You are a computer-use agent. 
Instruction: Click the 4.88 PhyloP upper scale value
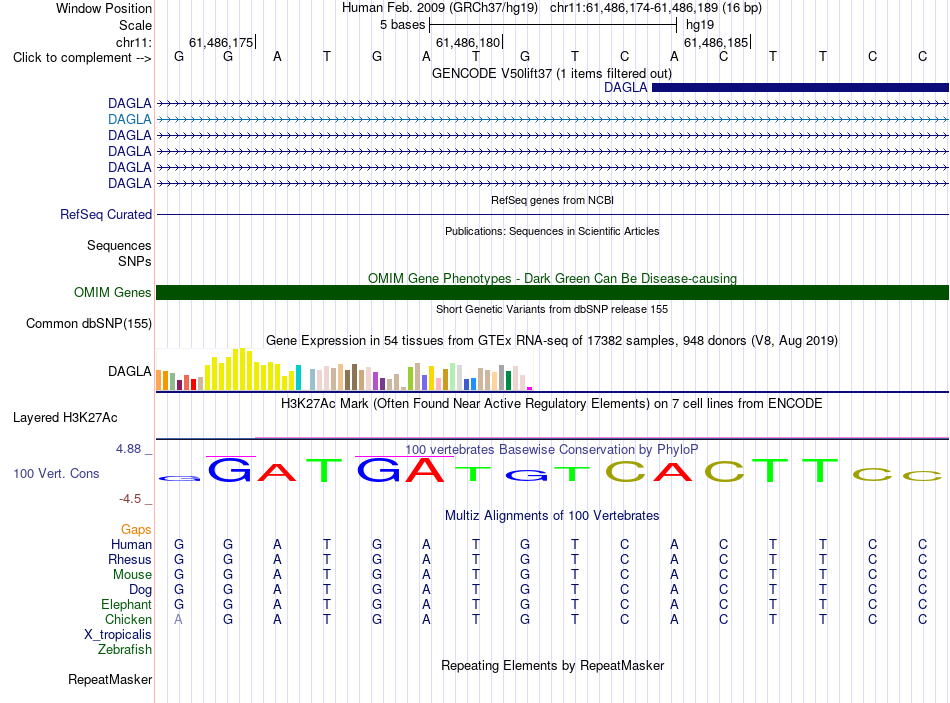(128, 449)
